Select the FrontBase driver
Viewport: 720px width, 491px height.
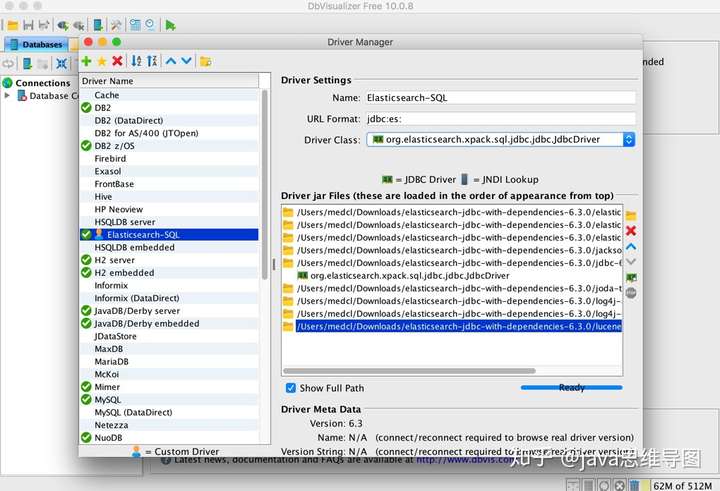click(169, 184)
